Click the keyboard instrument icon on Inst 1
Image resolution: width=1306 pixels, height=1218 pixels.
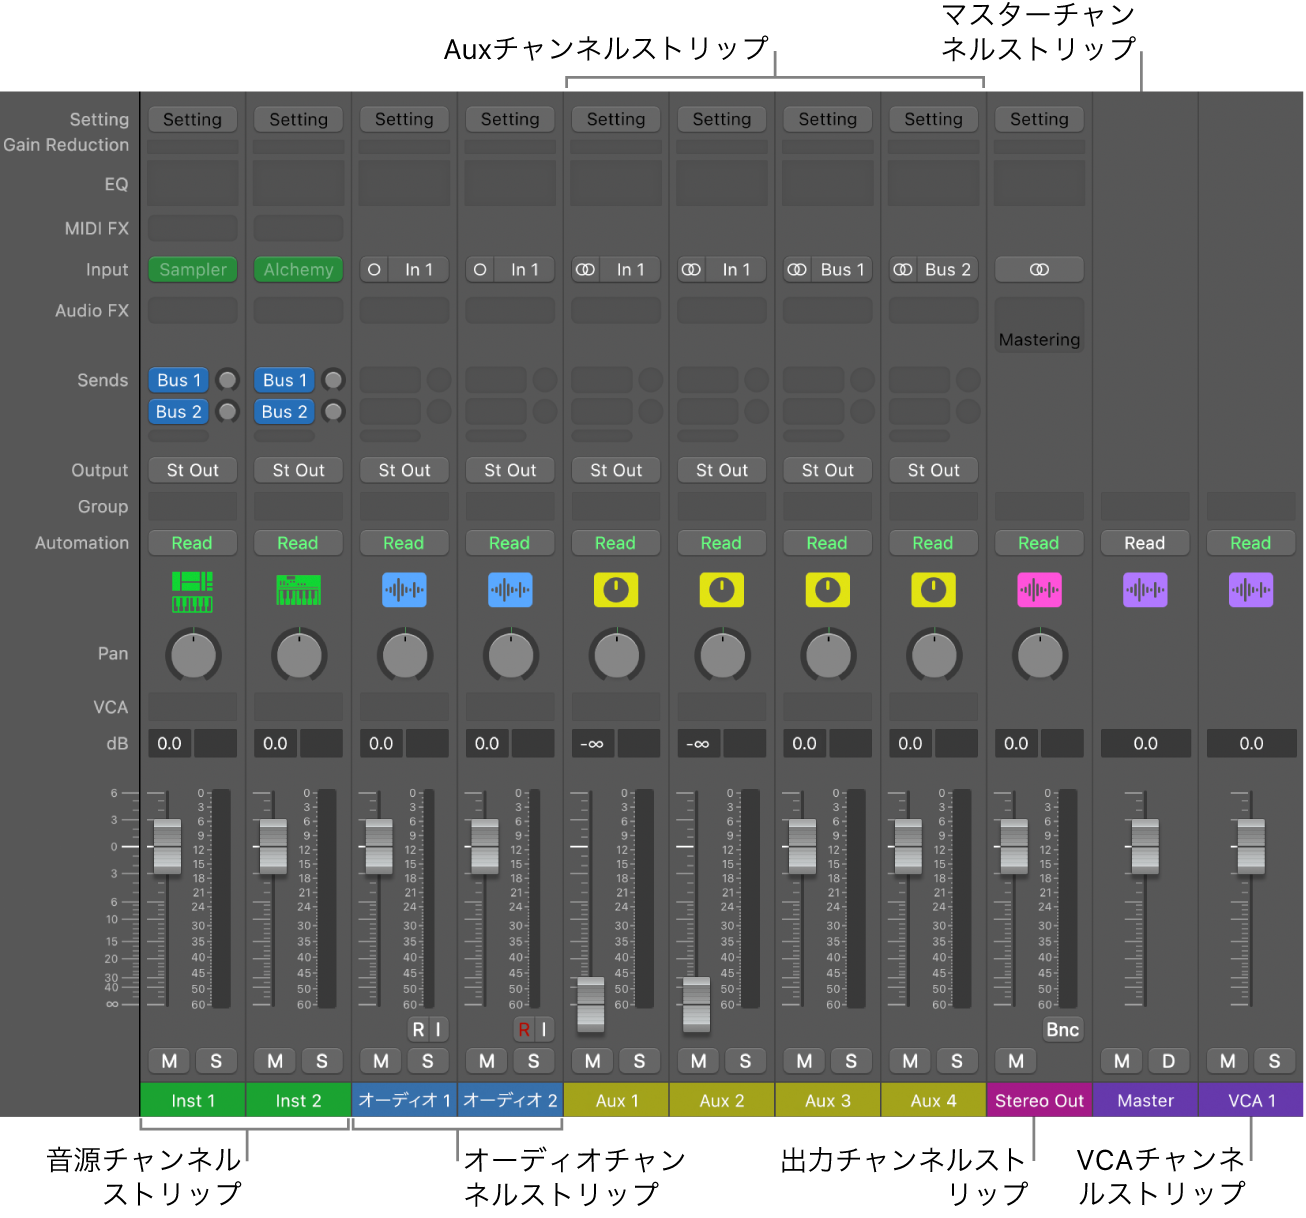[192, 590]
